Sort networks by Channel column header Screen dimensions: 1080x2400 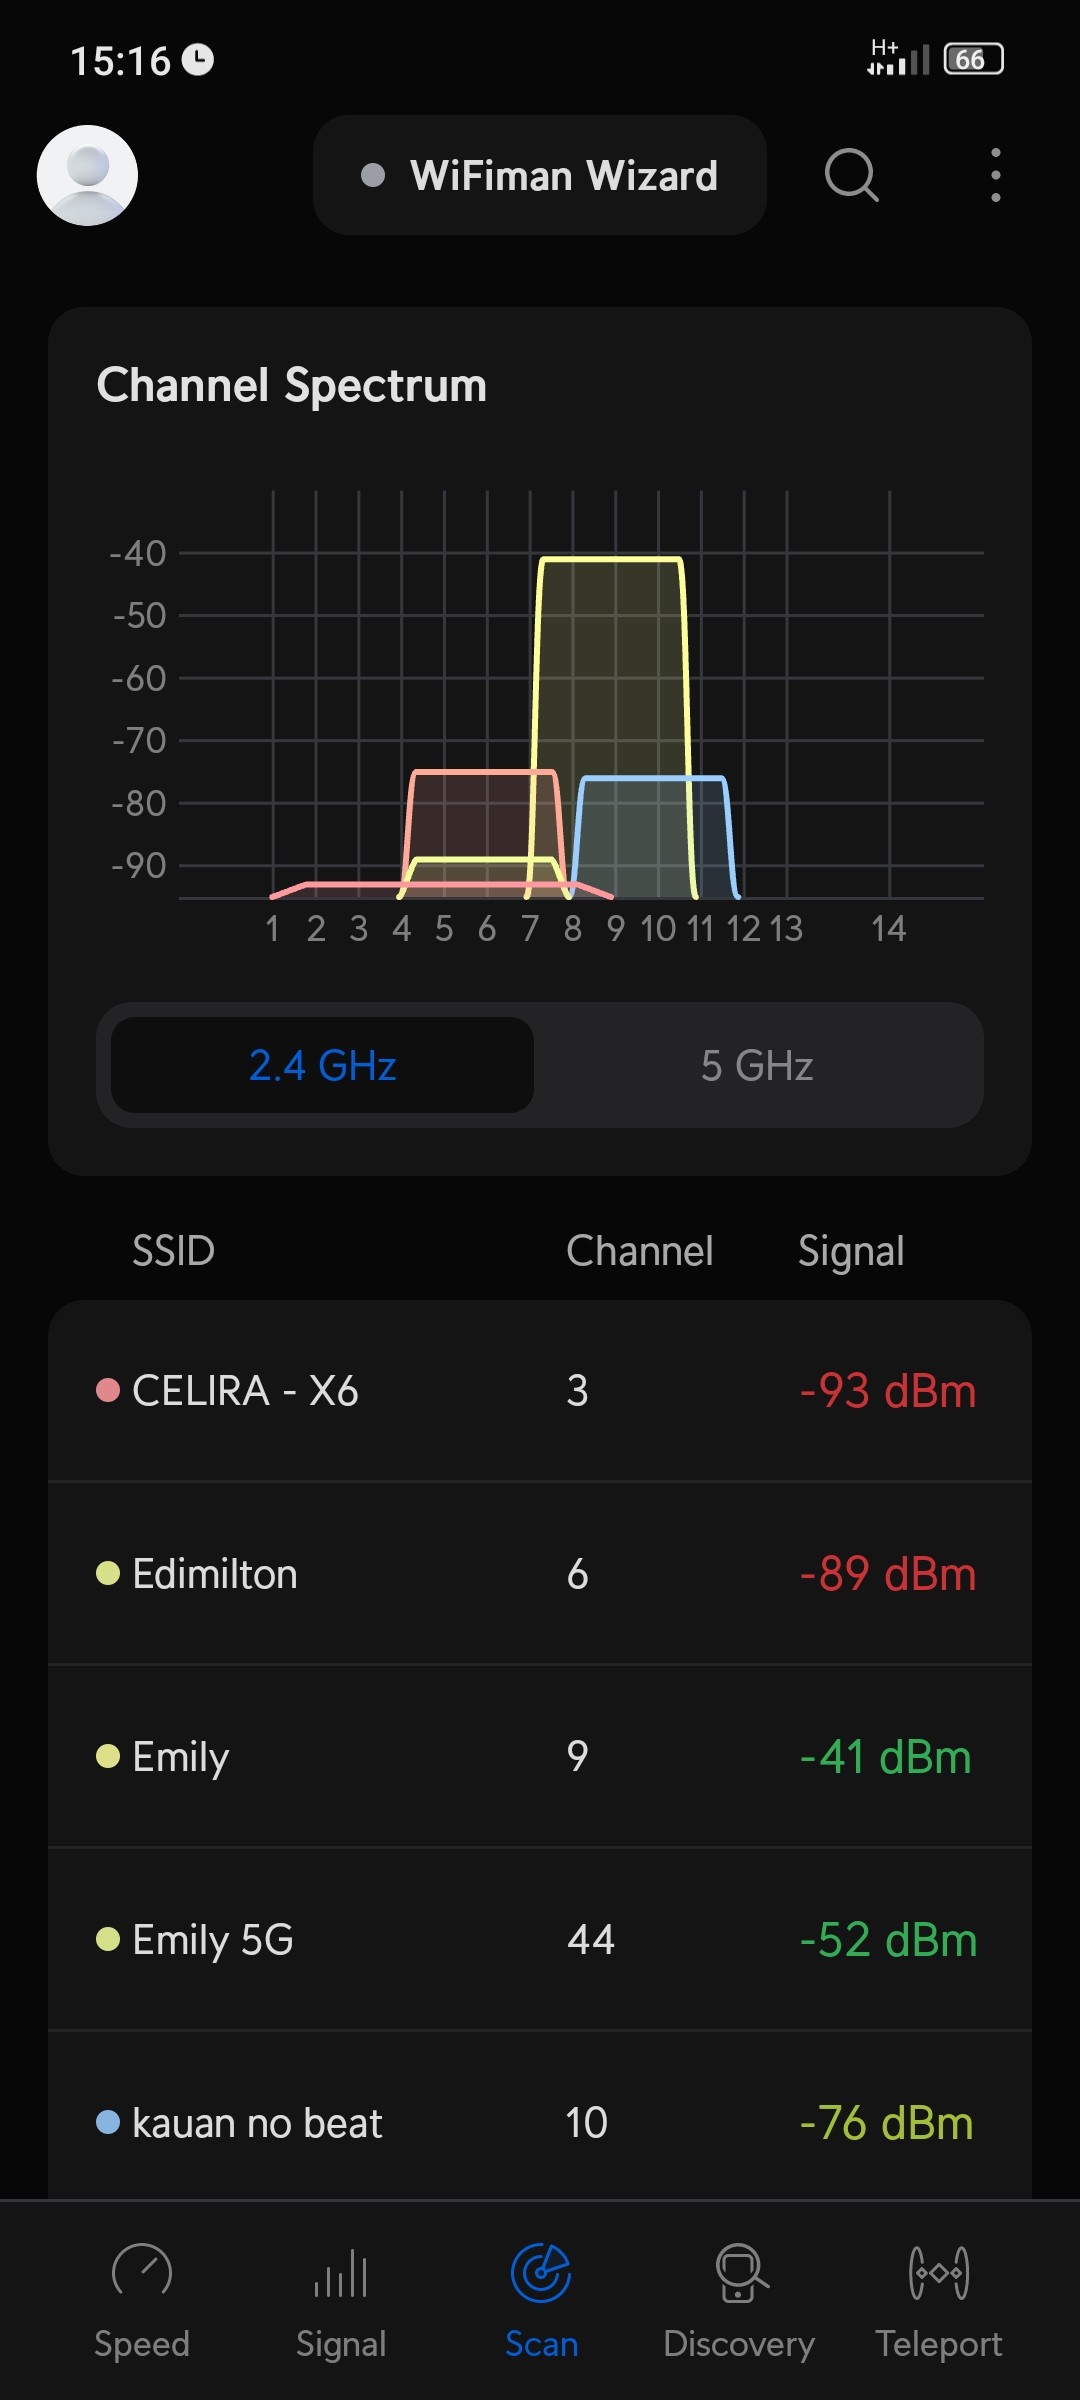click(640, 1251)
